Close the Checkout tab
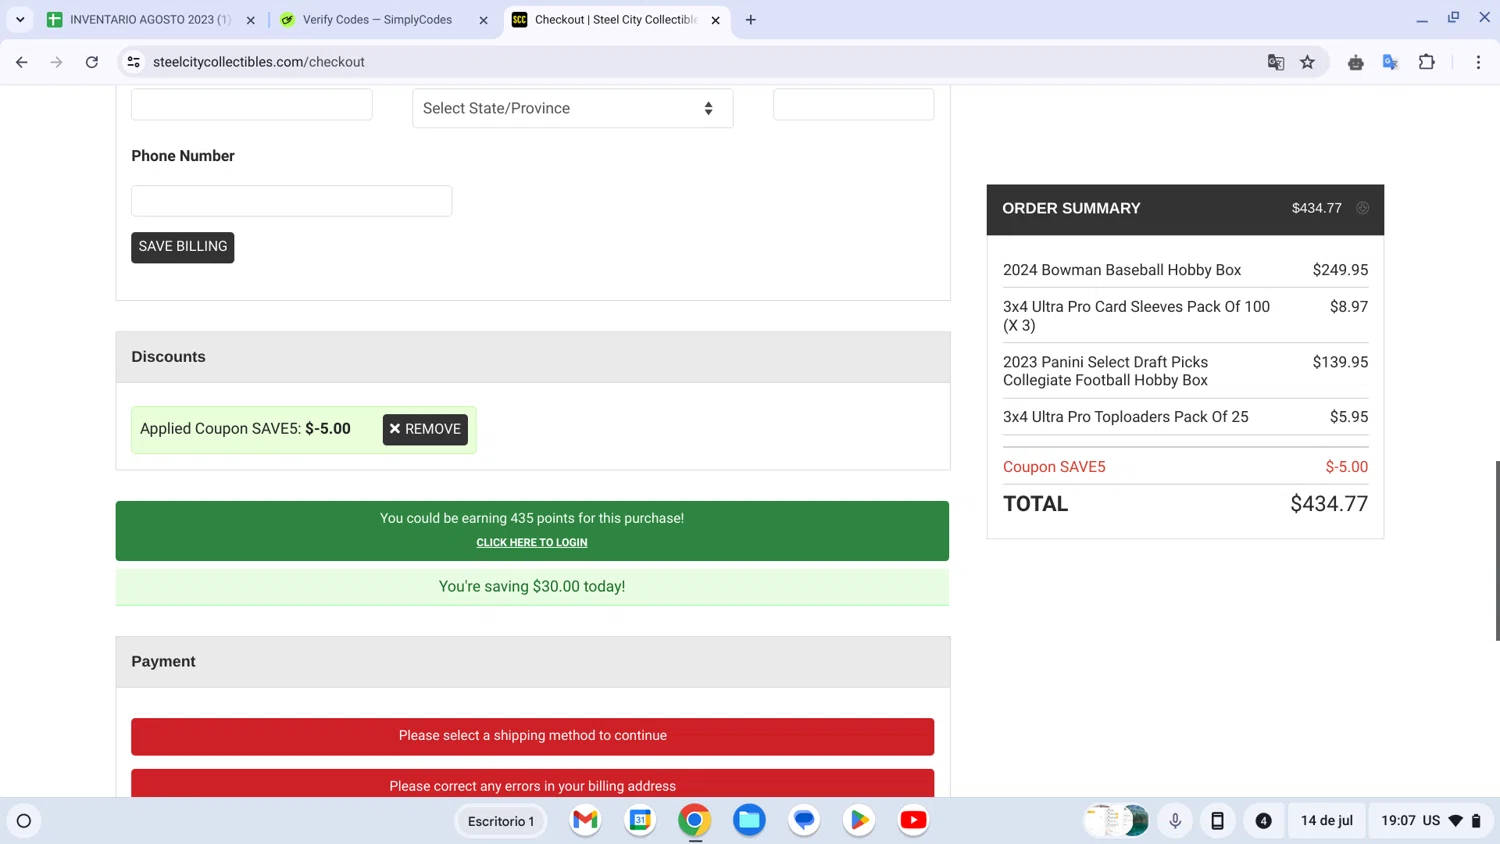 click(x=716, y=20)
